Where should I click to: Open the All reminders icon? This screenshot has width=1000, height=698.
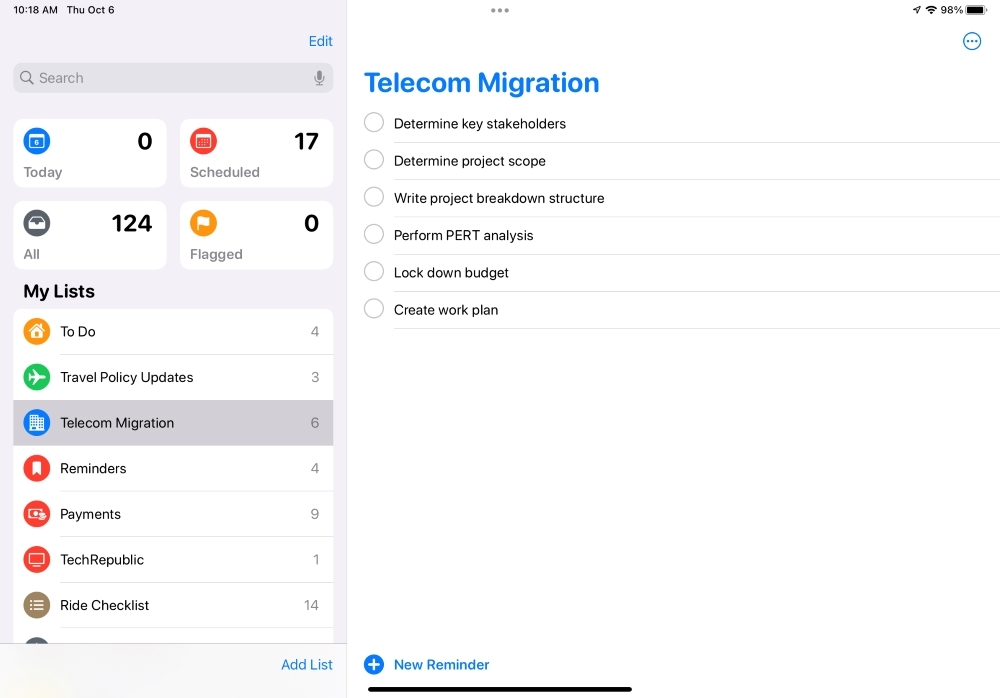click(37, 223)
